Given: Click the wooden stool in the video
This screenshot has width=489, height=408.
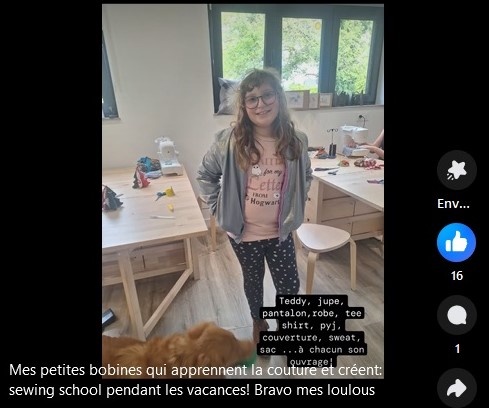Looking at the screenshot, I should pos(324,255).
